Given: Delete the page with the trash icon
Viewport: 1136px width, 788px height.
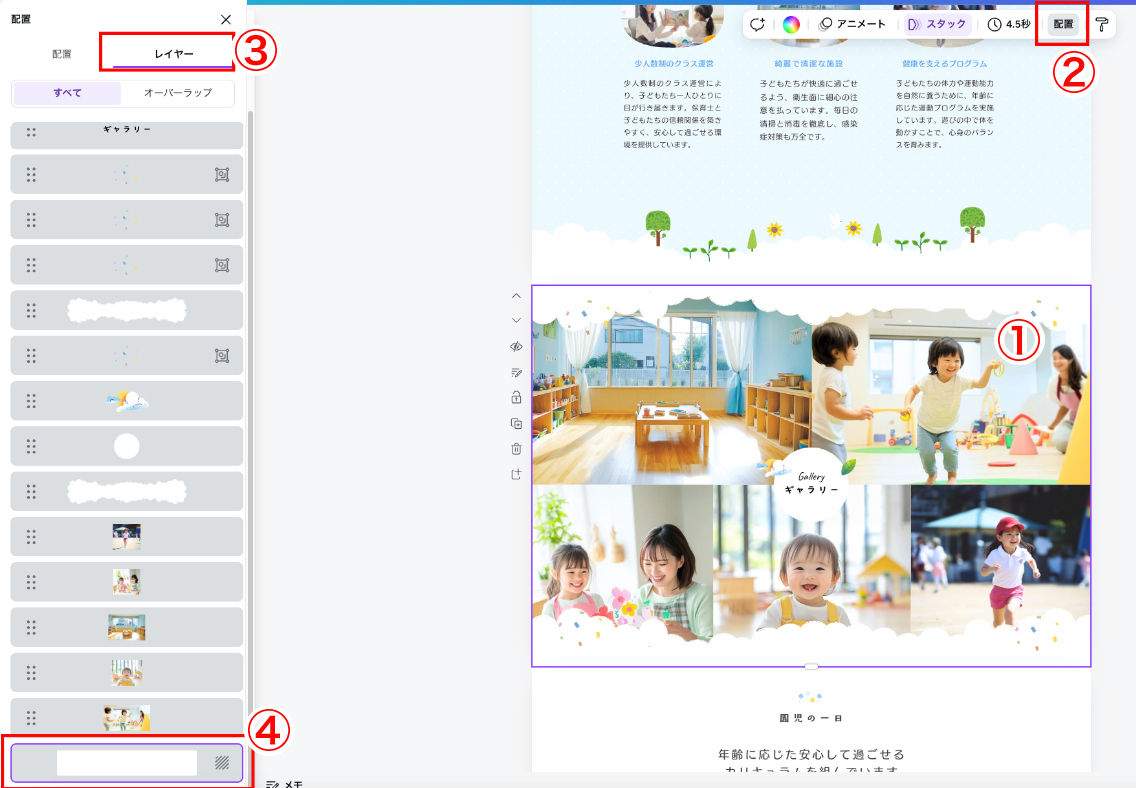Looking at the screenshot, I should click(x=516, y=448).
